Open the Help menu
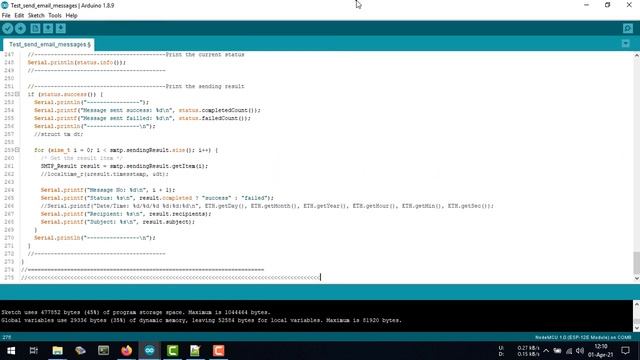Viewport: 640px width, 360px height. click(71, 16)
